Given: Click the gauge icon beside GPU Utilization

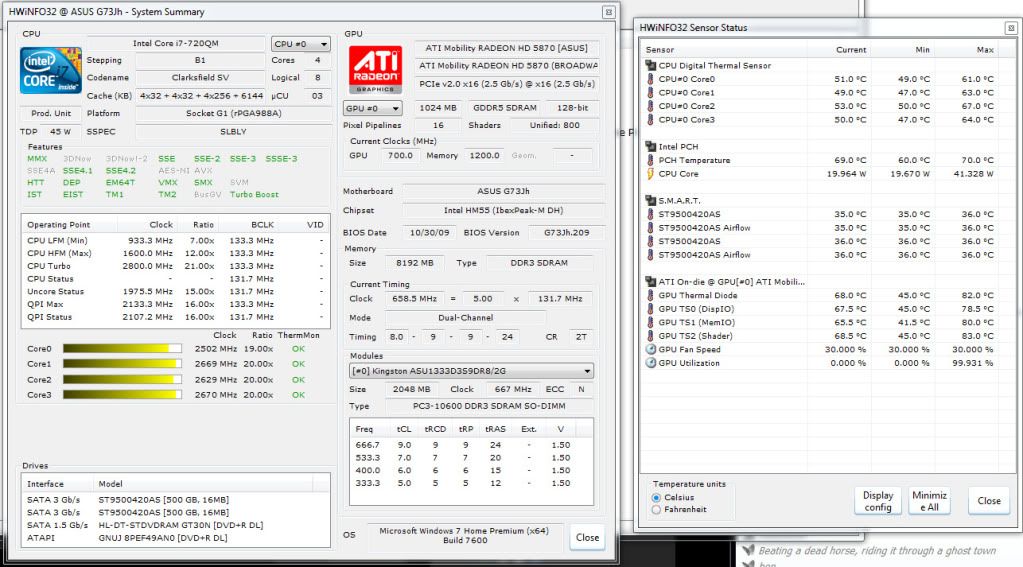Looking at the screenshot, I should pyautogui.click(x=650, y=363).
